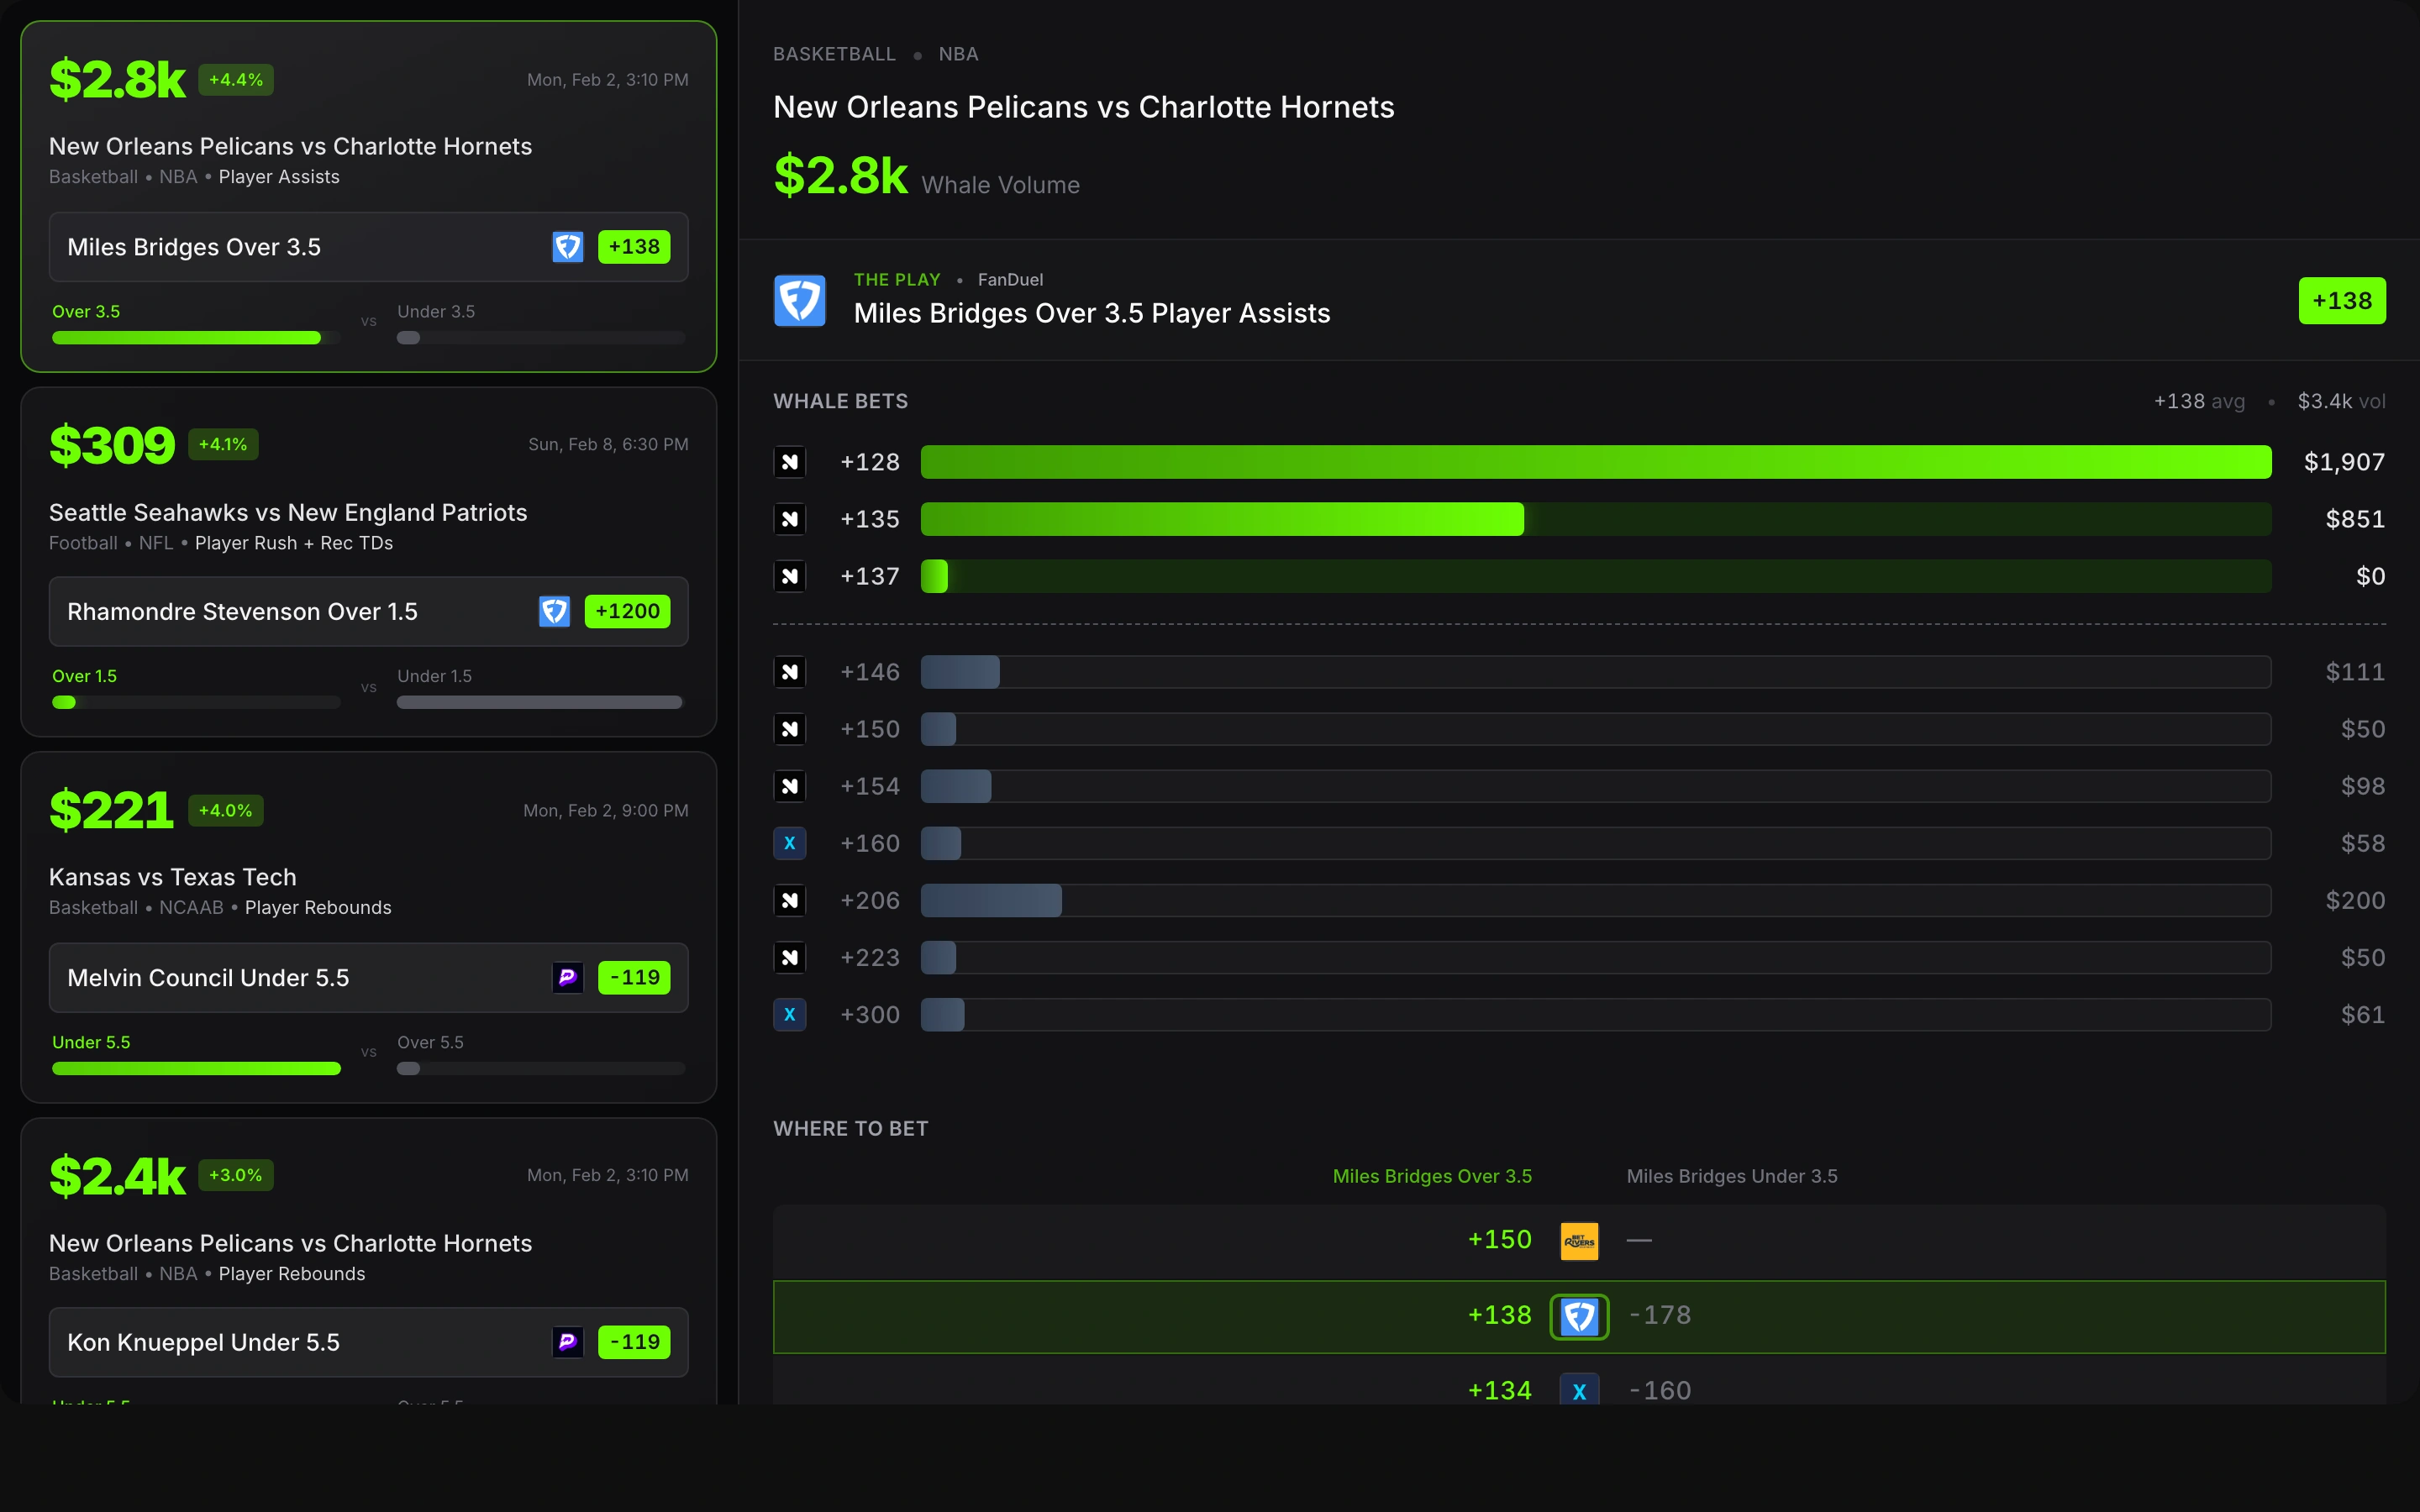Click the $1,907 whale bet volume bar
This screenshot has width=2420, height=1512.
click(1595, 462)
